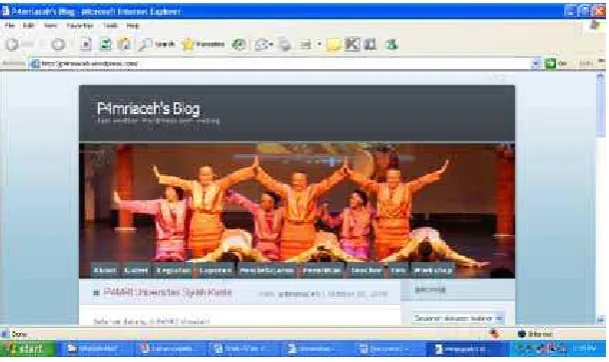Click the Back arrow toolbar button
609x362 pixels.
point(12,45)
